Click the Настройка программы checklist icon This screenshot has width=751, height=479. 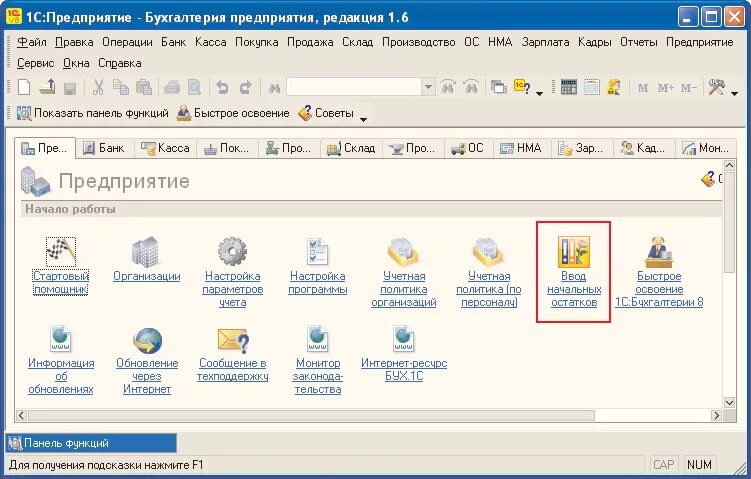318,251
